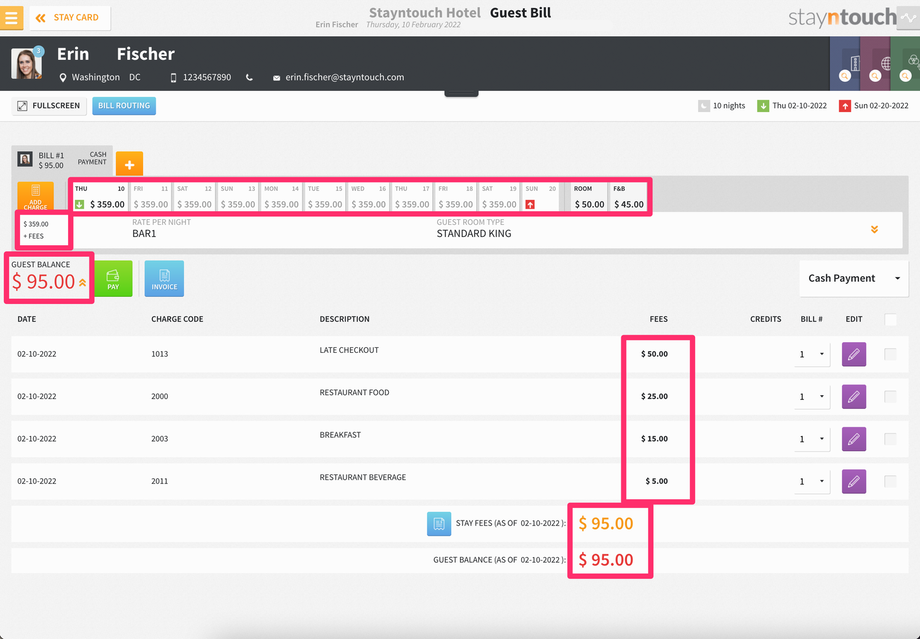Open the hamburger main menu
Screen dimensions: 920x639
[11, 18]
